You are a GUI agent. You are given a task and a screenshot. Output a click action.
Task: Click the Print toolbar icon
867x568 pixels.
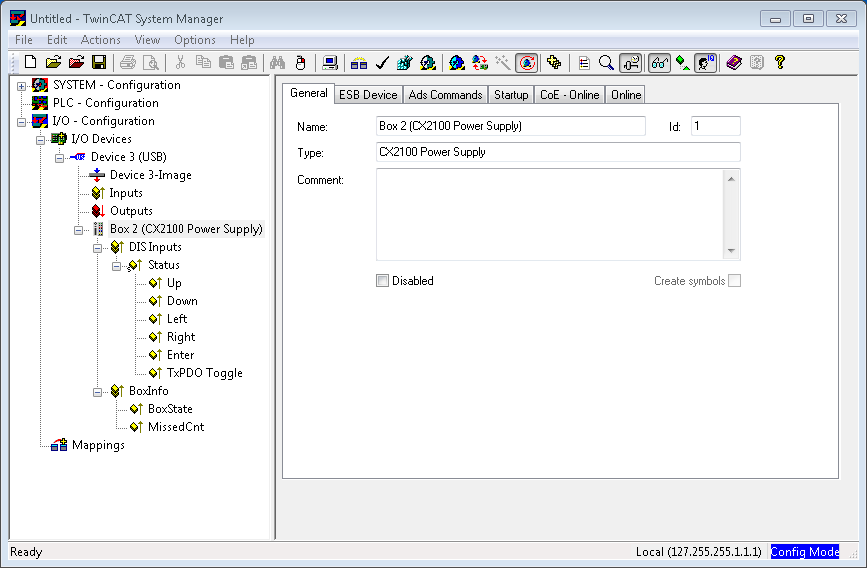(x=128, y=62)
